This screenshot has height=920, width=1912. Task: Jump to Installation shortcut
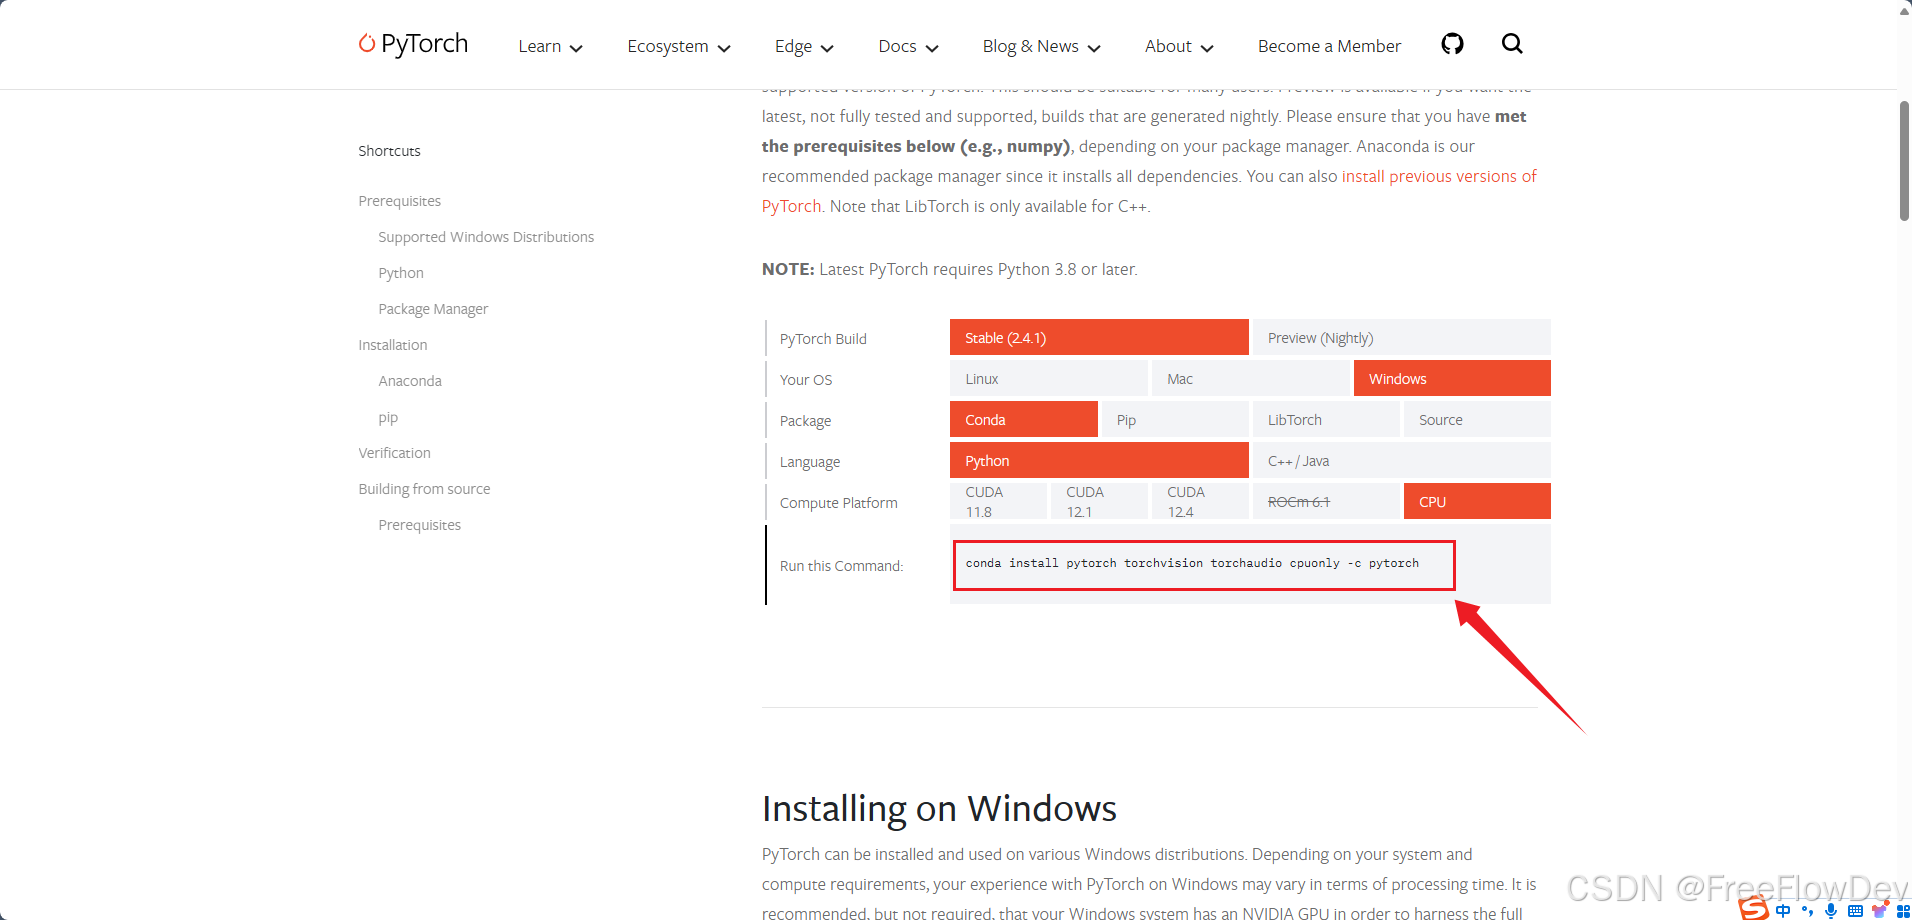393,345
